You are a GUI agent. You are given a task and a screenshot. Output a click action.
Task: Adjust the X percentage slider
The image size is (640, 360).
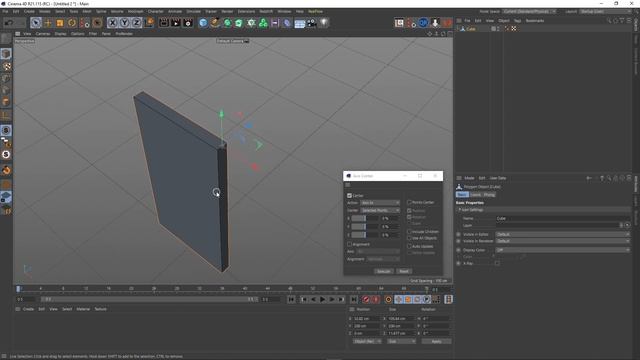pos(364,218)
